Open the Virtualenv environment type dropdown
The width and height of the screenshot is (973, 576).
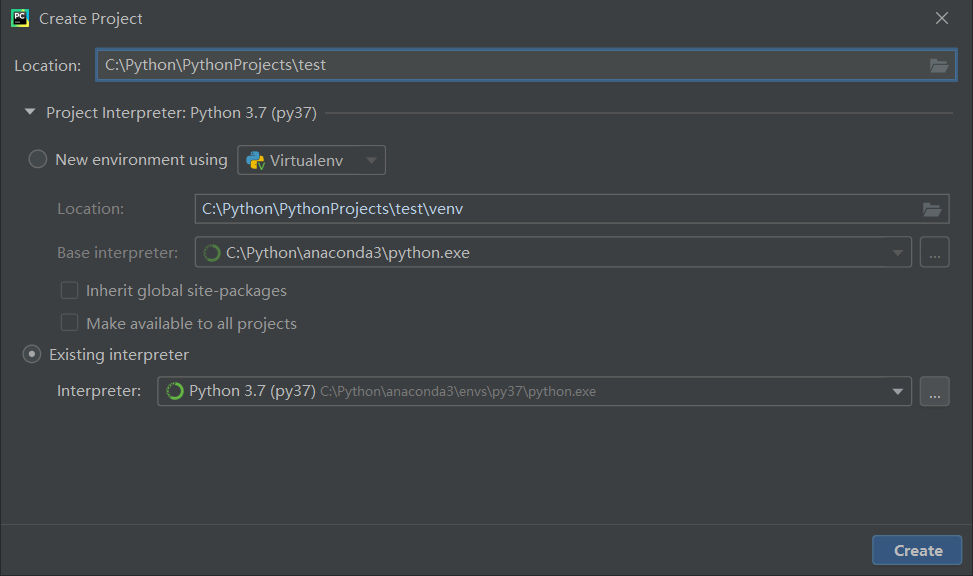point(312,160)
